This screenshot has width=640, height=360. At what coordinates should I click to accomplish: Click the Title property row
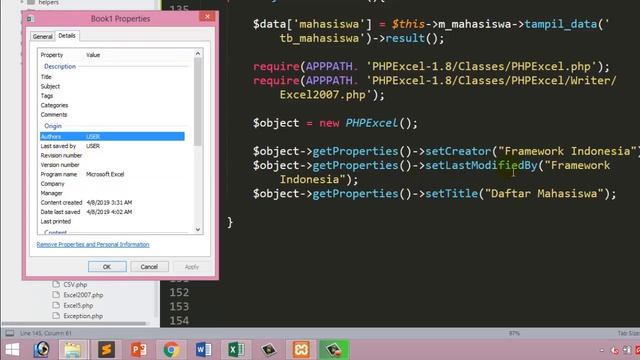112,77
